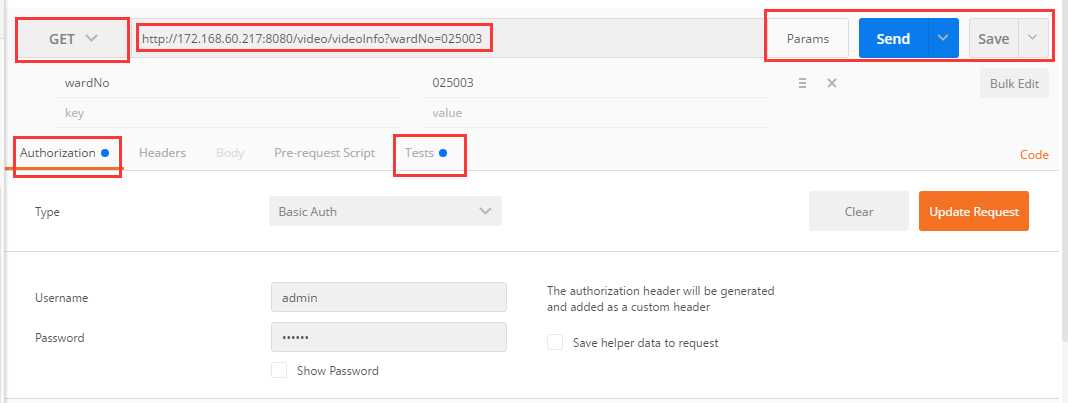The height and width of the screenshot is (403, 1068).
Task: Open the Code link
Action: pyautogui.click(x=1034, y=155)
